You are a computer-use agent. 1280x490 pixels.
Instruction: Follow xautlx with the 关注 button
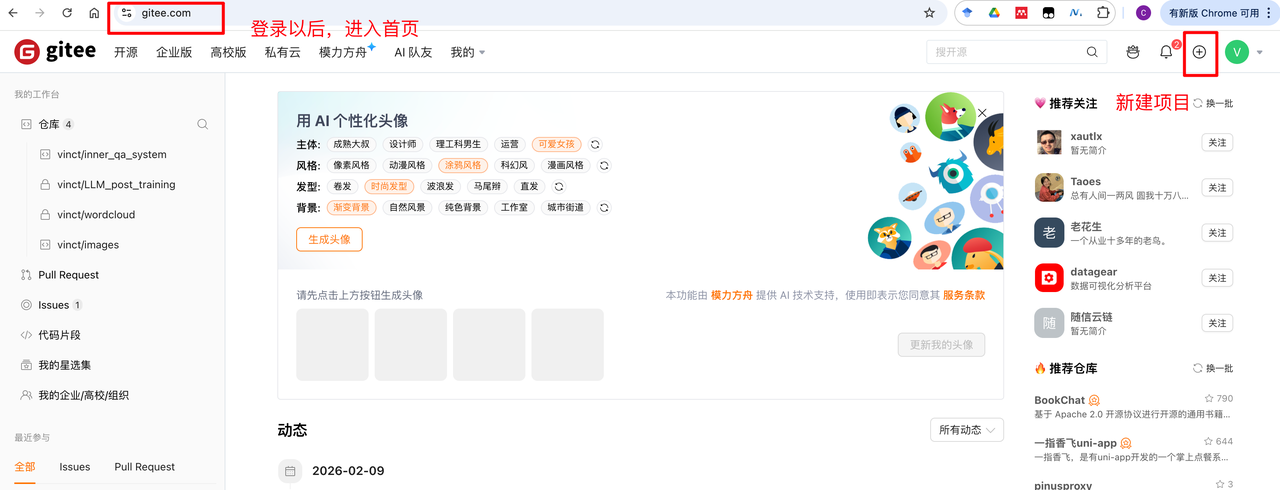pos(1217,143)
